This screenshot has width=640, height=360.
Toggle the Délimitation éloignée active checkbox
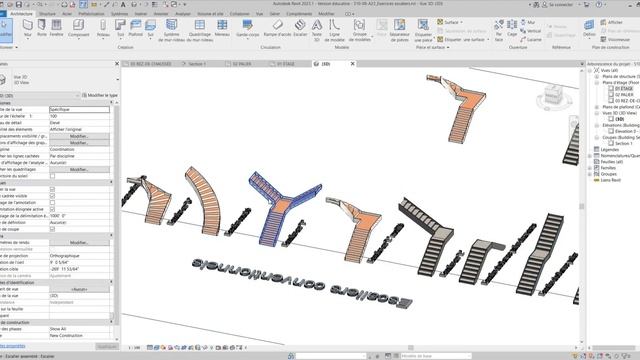[x=52, y=209]
